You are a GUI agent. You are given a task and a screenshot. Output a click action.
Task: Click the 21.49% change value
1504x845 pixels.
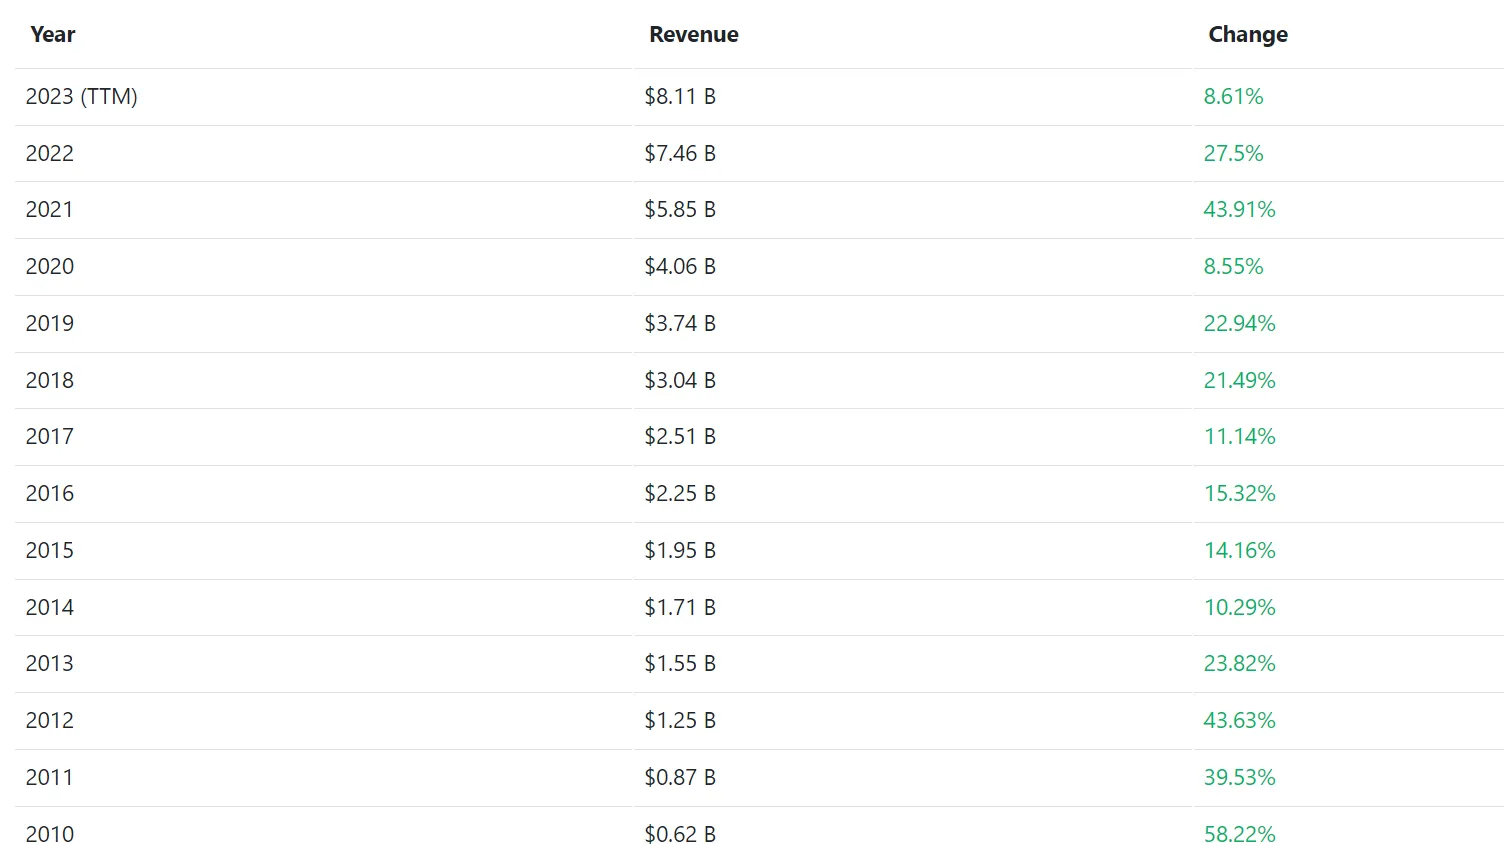[x=1238, y=381]
